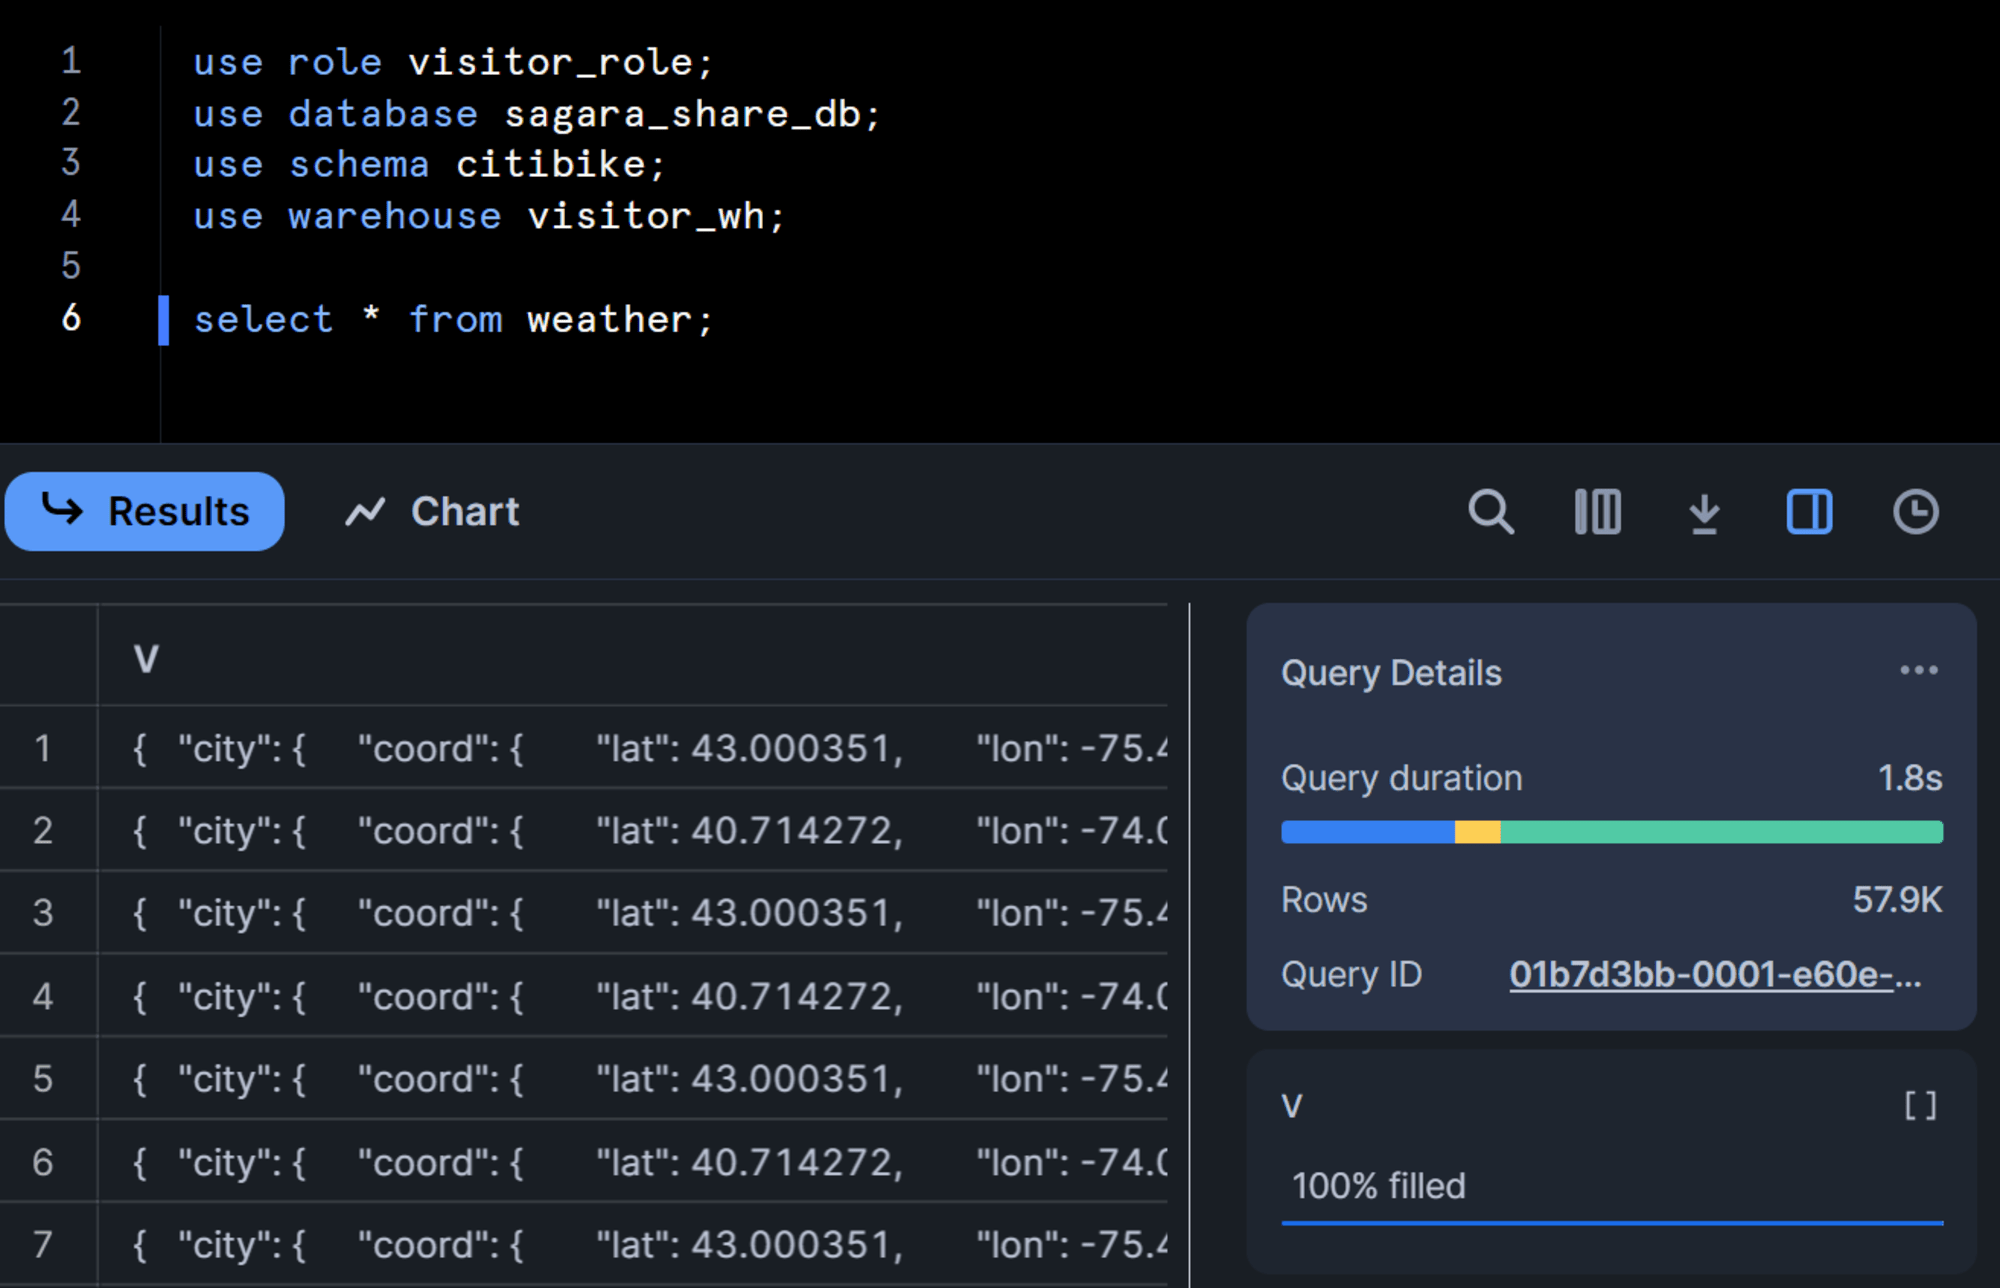
Task: Click editor line number 5
Action: point(71,266)
